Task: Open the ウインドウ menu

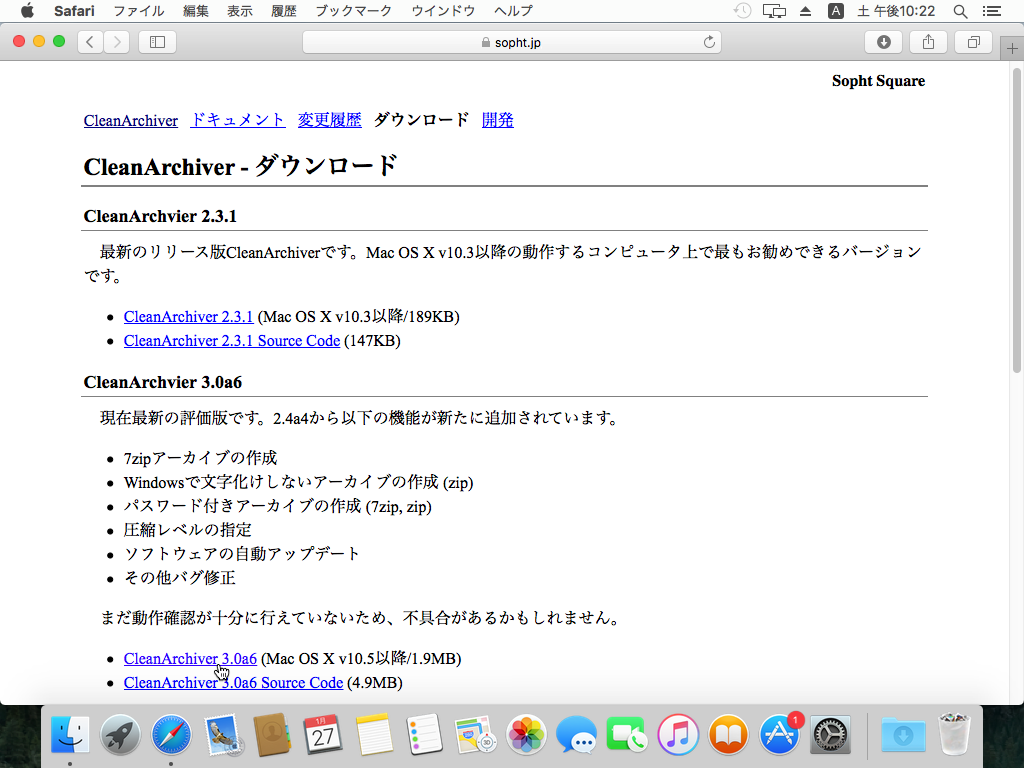Action: pyautogui.click(x=443, y=11)
